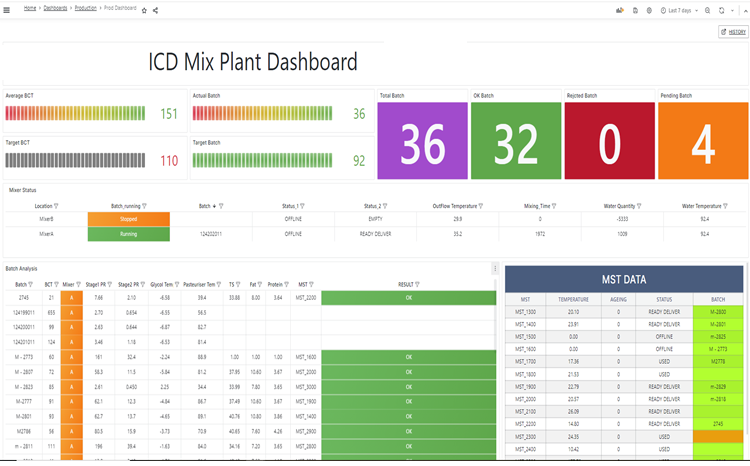
Task: Click the zoom out time range icon
Action: click(707, 10)
